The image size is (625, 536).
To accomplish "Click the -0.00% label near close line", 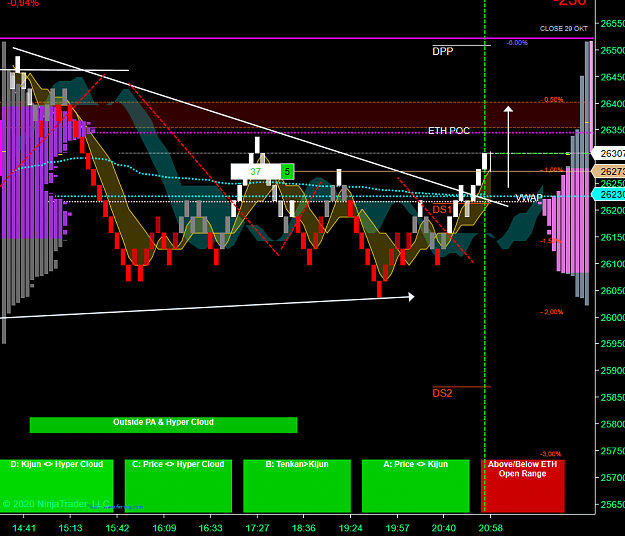I will point(517,43).
